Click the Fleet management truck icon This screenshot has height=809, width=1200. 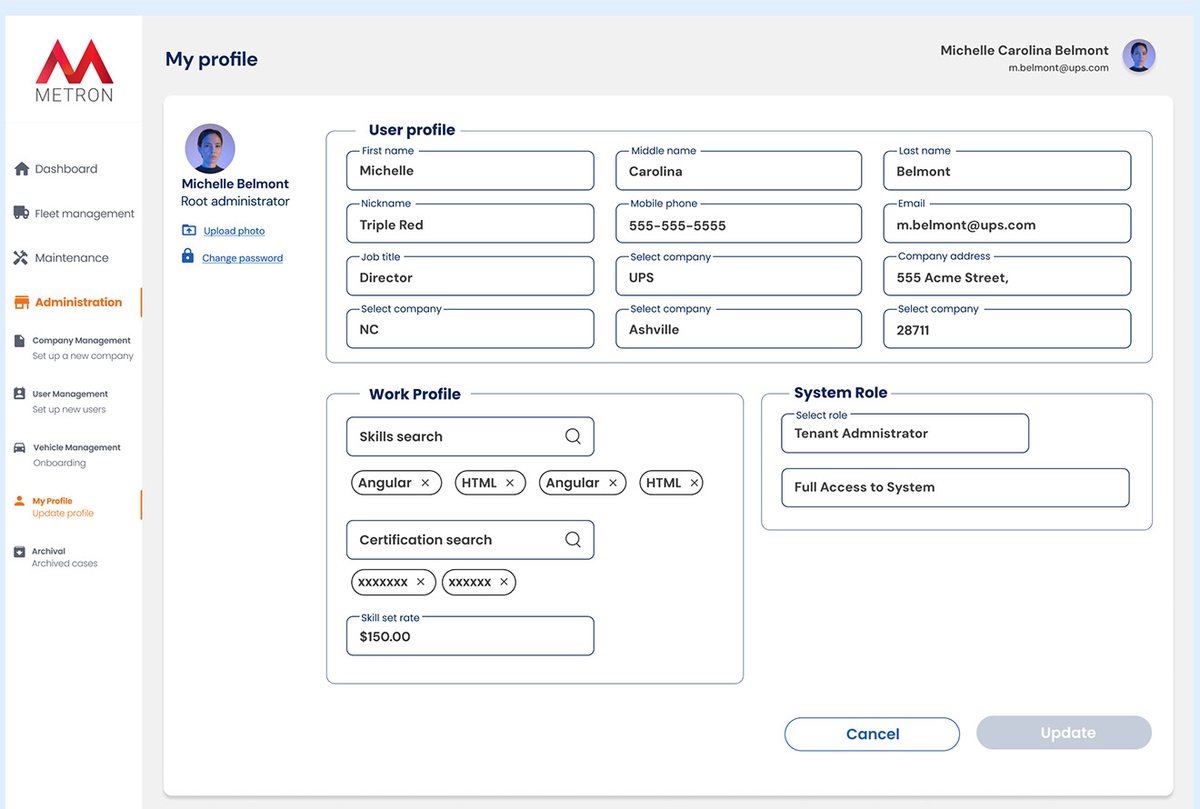[21, 213]
